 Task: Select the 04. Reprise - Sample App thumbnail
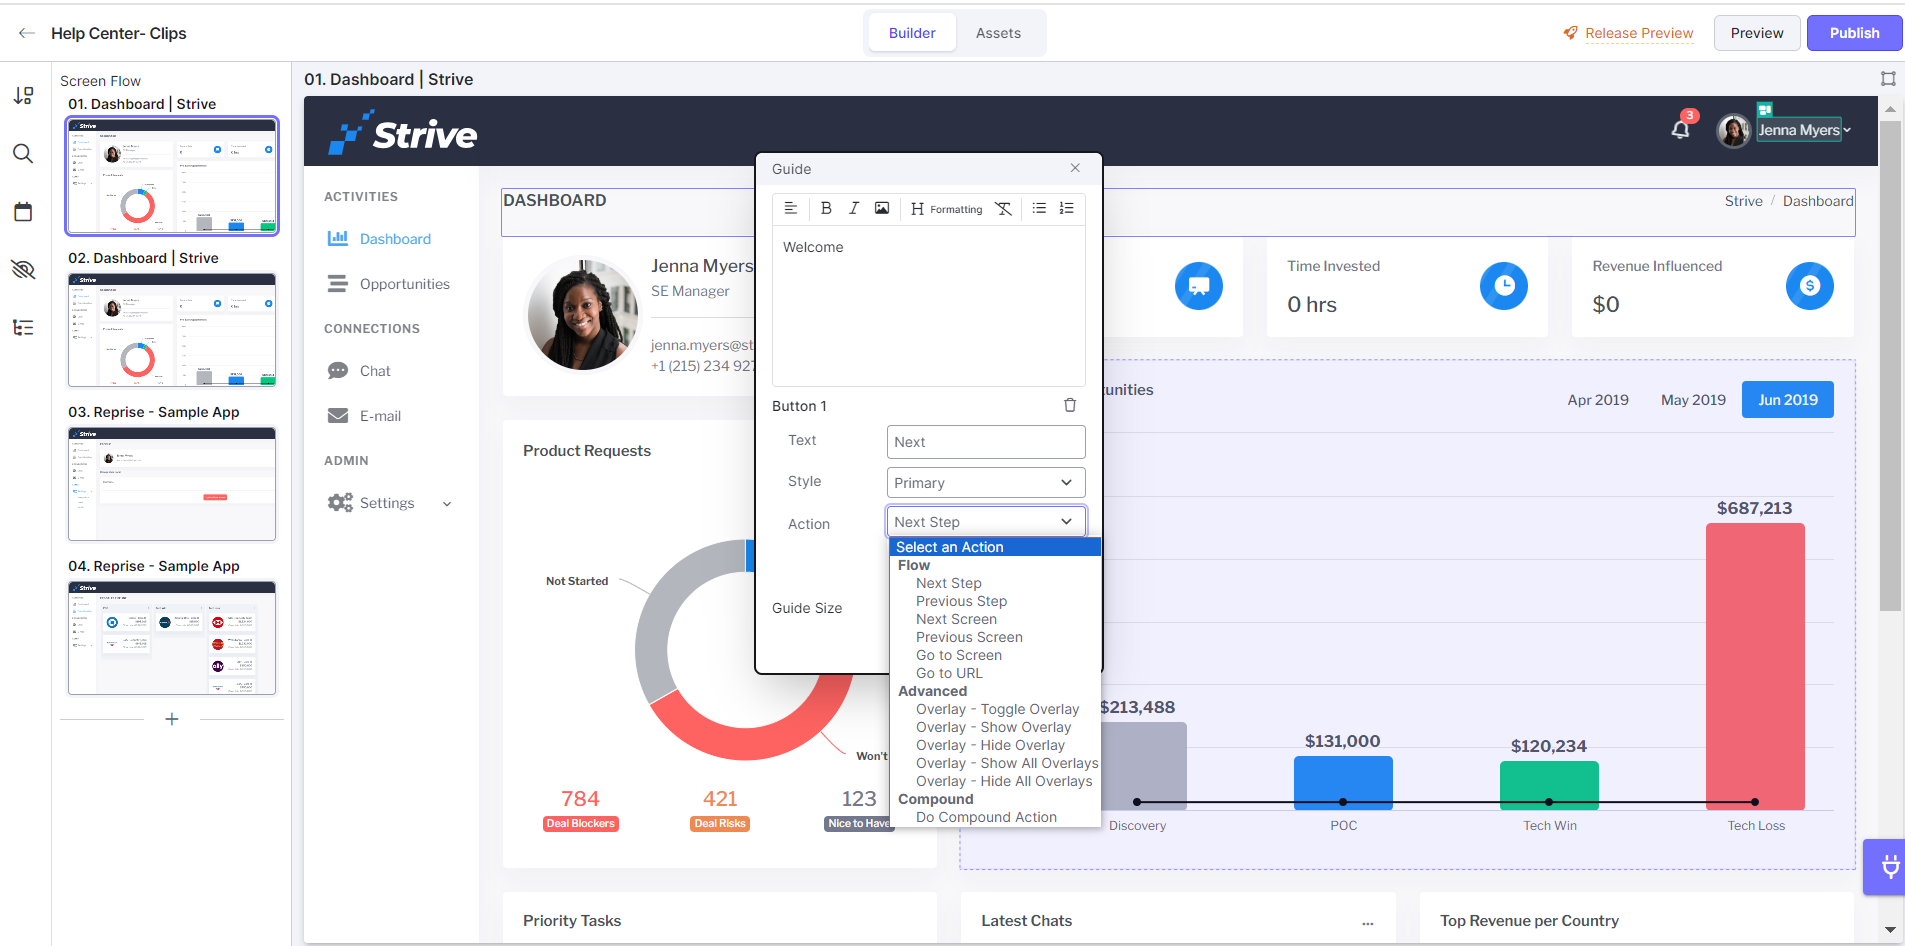click(x=172, y=638)
